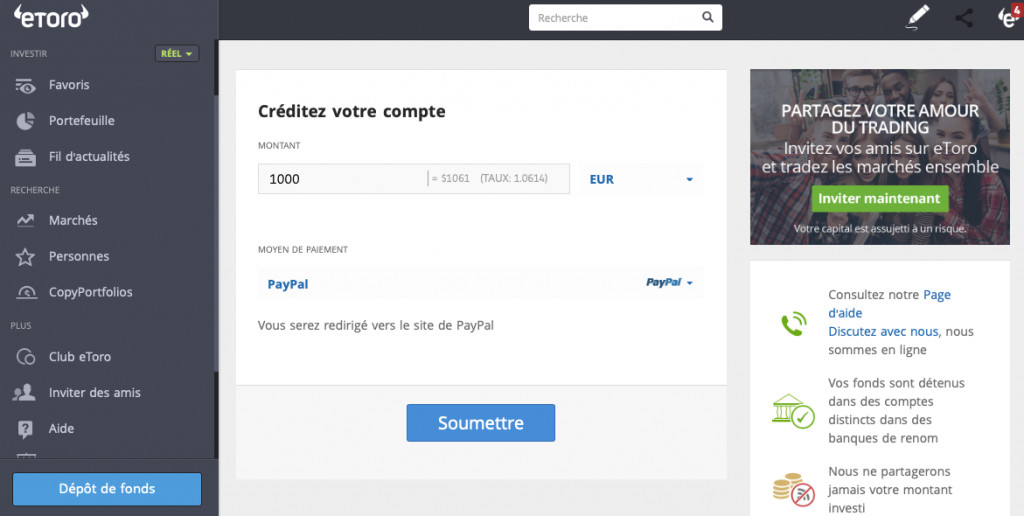Viewport: 1024px width, 516px height.
Task: Open the Fil d'actualités feed icon
Action: [x=25, y=157]
